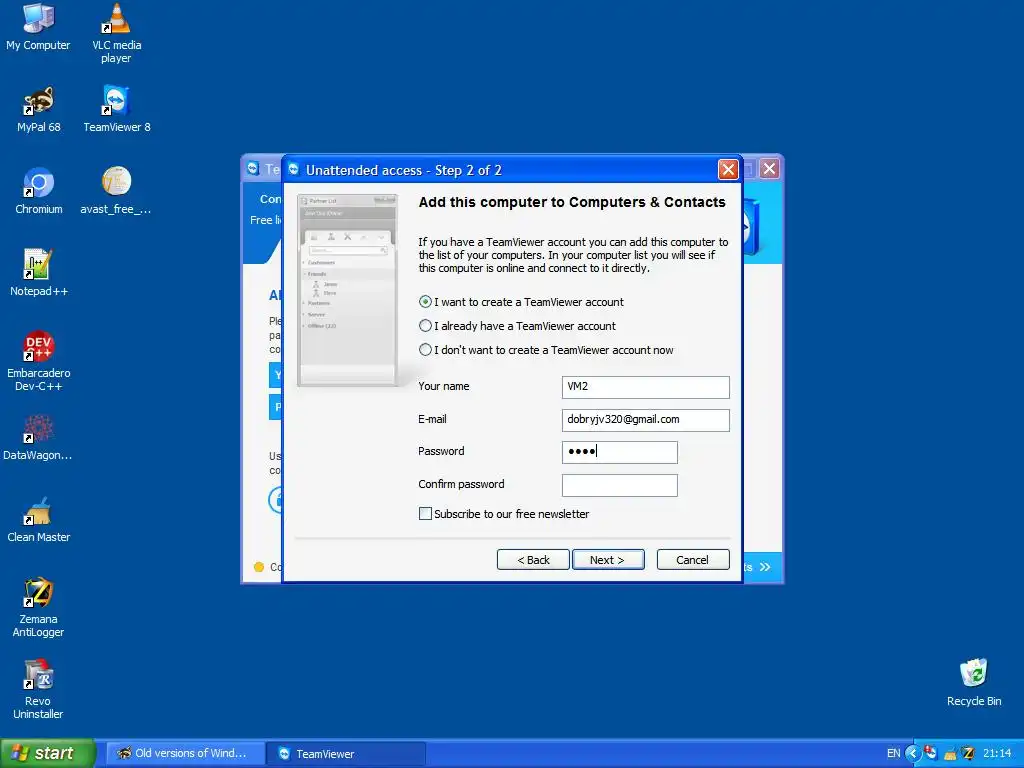Viewport: 1024px width, 768px height.
Task: Click the Clean Master broom tray icon
Action: click(950, 754)
